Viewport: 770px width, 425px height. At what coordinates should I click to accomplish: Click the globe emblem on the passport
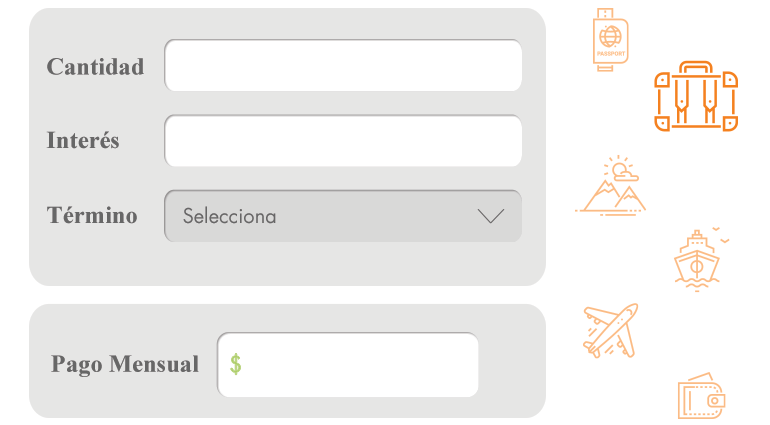tap(610, 38)
